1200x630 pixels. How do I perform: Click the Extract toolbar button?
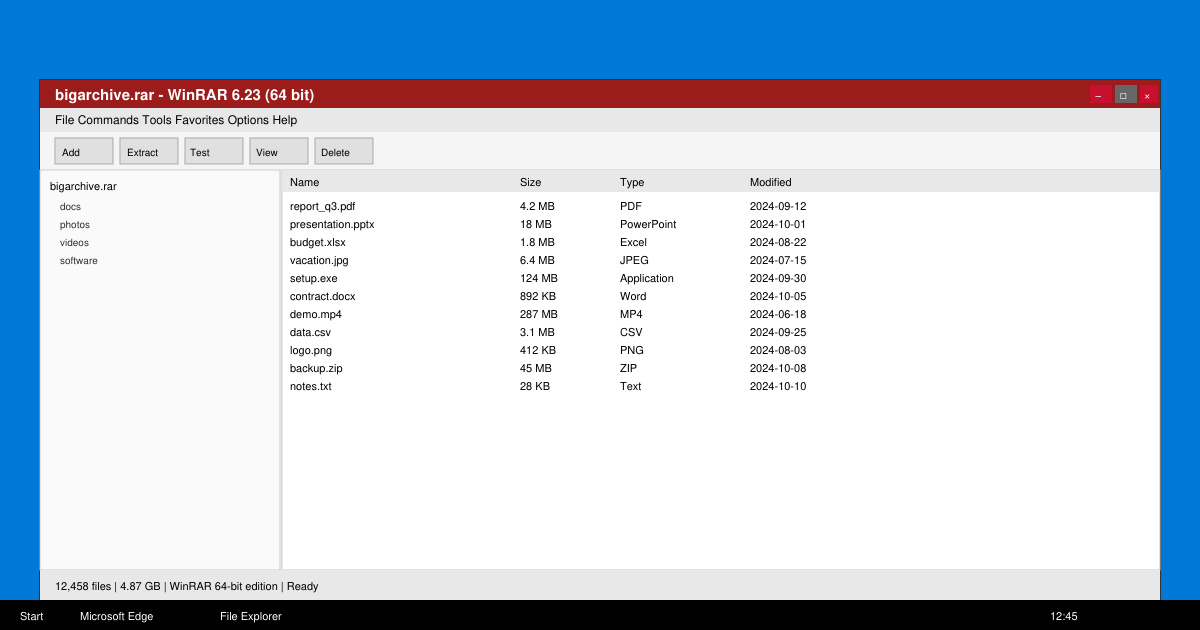pyautogui.click(x=149, y=151)
